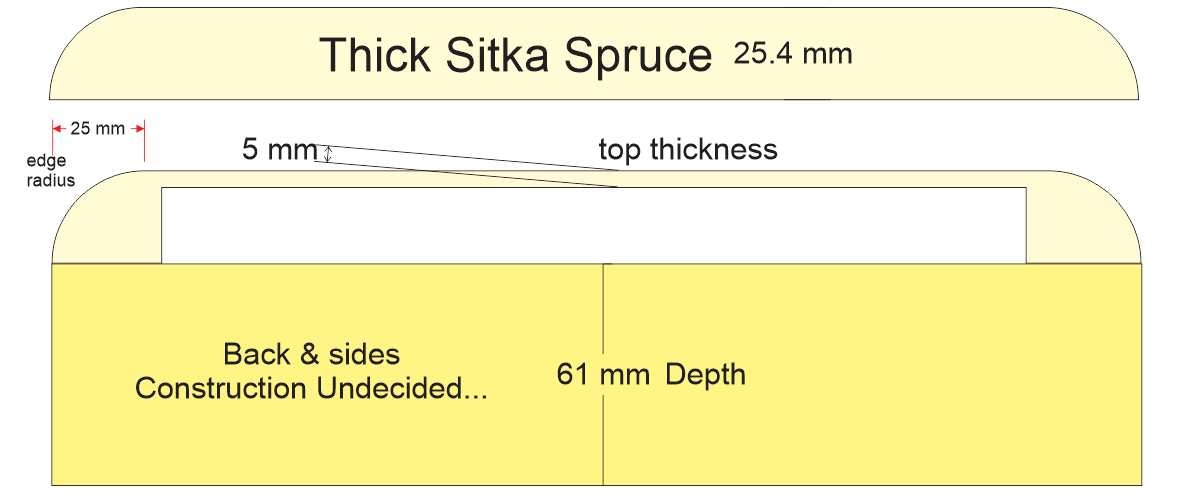
Task: Click the '5 mm' thickness label
Action: click(280, 150)
